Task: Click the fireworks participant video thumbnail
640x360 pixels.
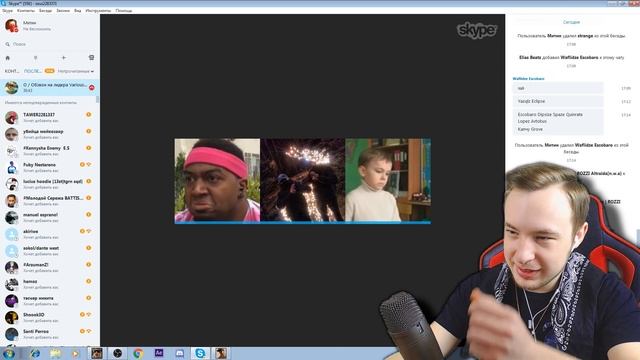Action: [303, 180]
